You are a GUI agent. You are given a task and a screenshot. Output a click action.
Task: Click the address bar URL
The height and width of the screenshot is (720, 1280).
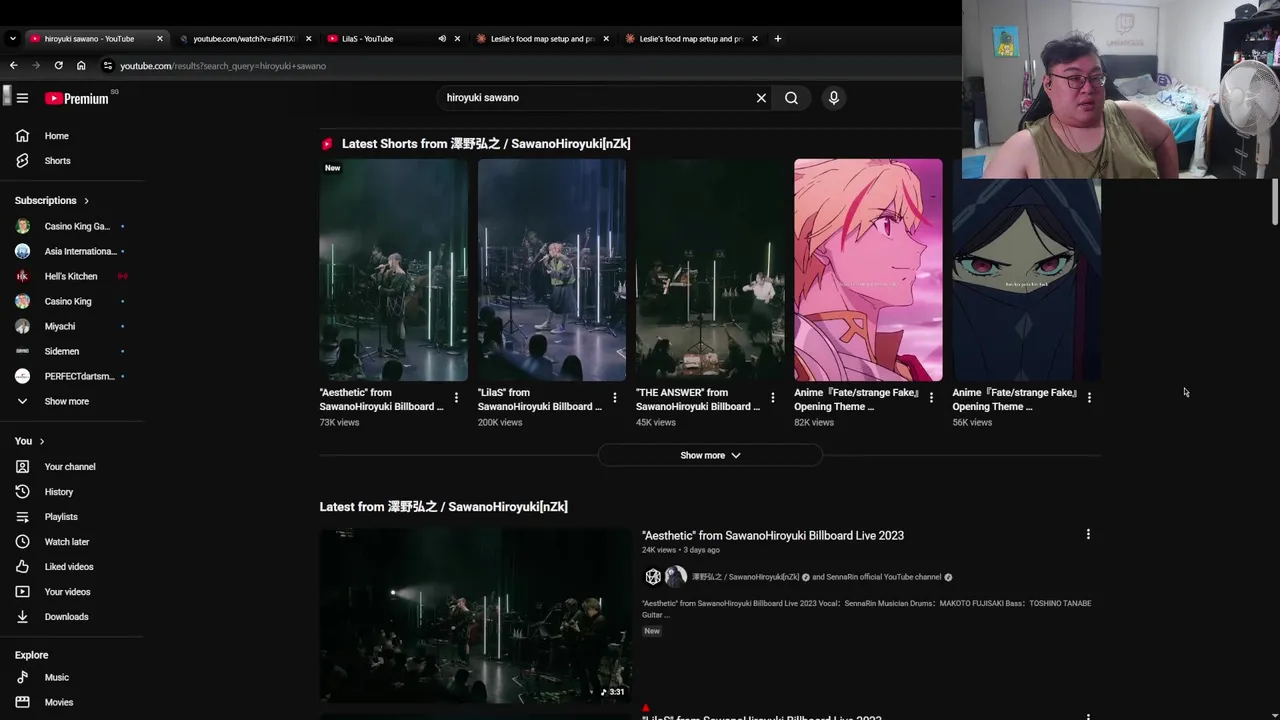223,66
